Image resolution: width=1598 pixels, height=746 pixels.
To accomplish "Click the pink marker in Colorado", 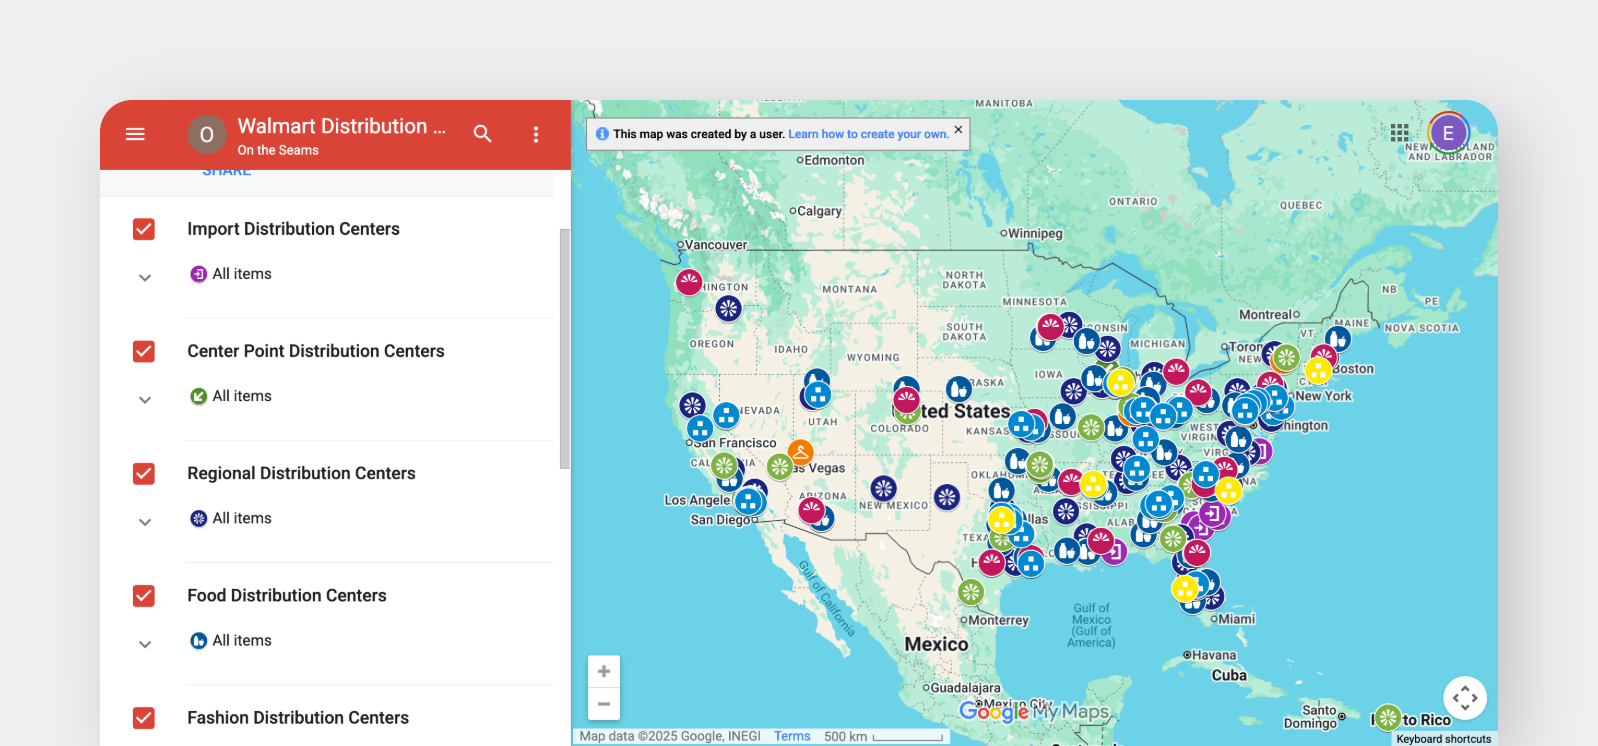I will pyautogui.click(x=906, y=402).
